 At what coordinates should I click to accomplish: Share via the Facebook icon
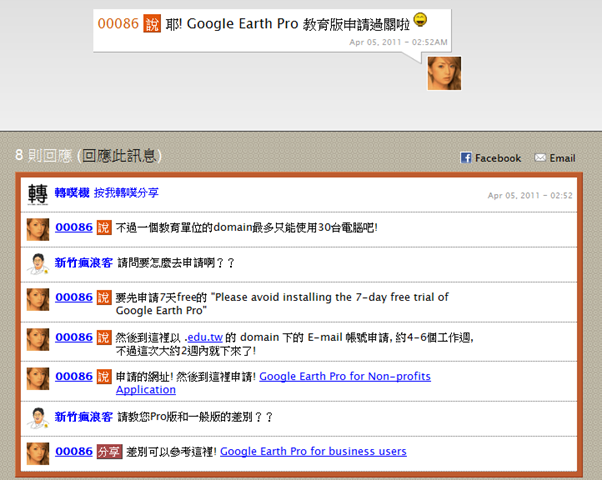point(466,158)
